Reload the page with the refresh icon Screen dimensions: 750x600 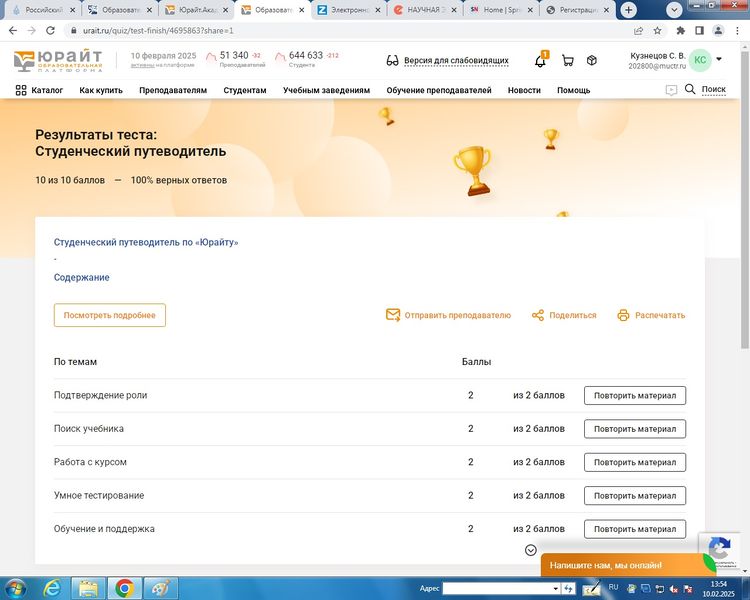(50, 30)
